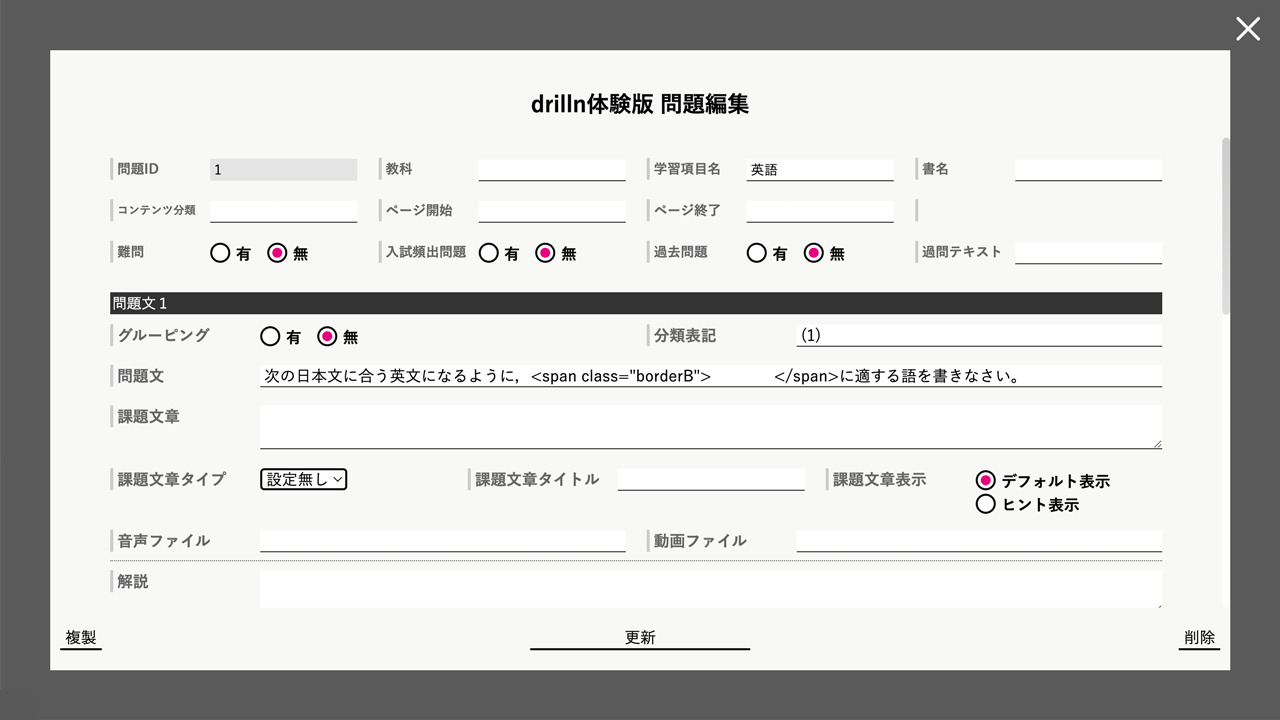The height and width of the screenshot is (720, 1280).
Task: Set グルーピング to 有
Action: 270,336
